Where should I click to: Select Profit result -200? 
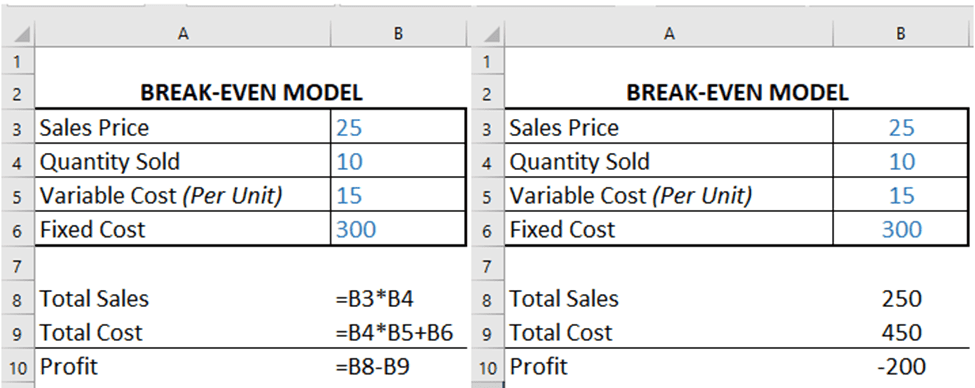901,366
